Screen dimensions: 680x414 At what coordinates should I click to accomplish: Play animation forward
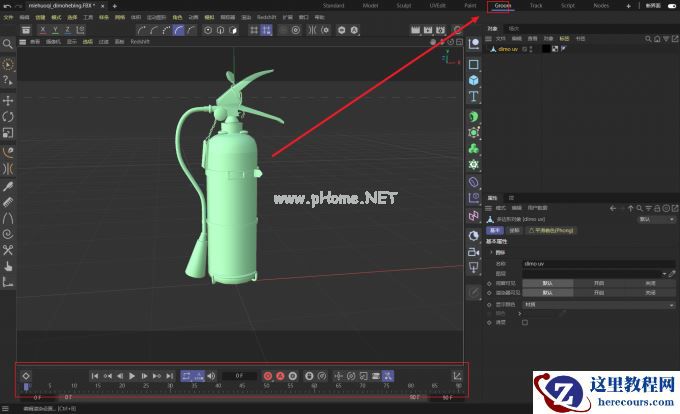tap(132, 376)
